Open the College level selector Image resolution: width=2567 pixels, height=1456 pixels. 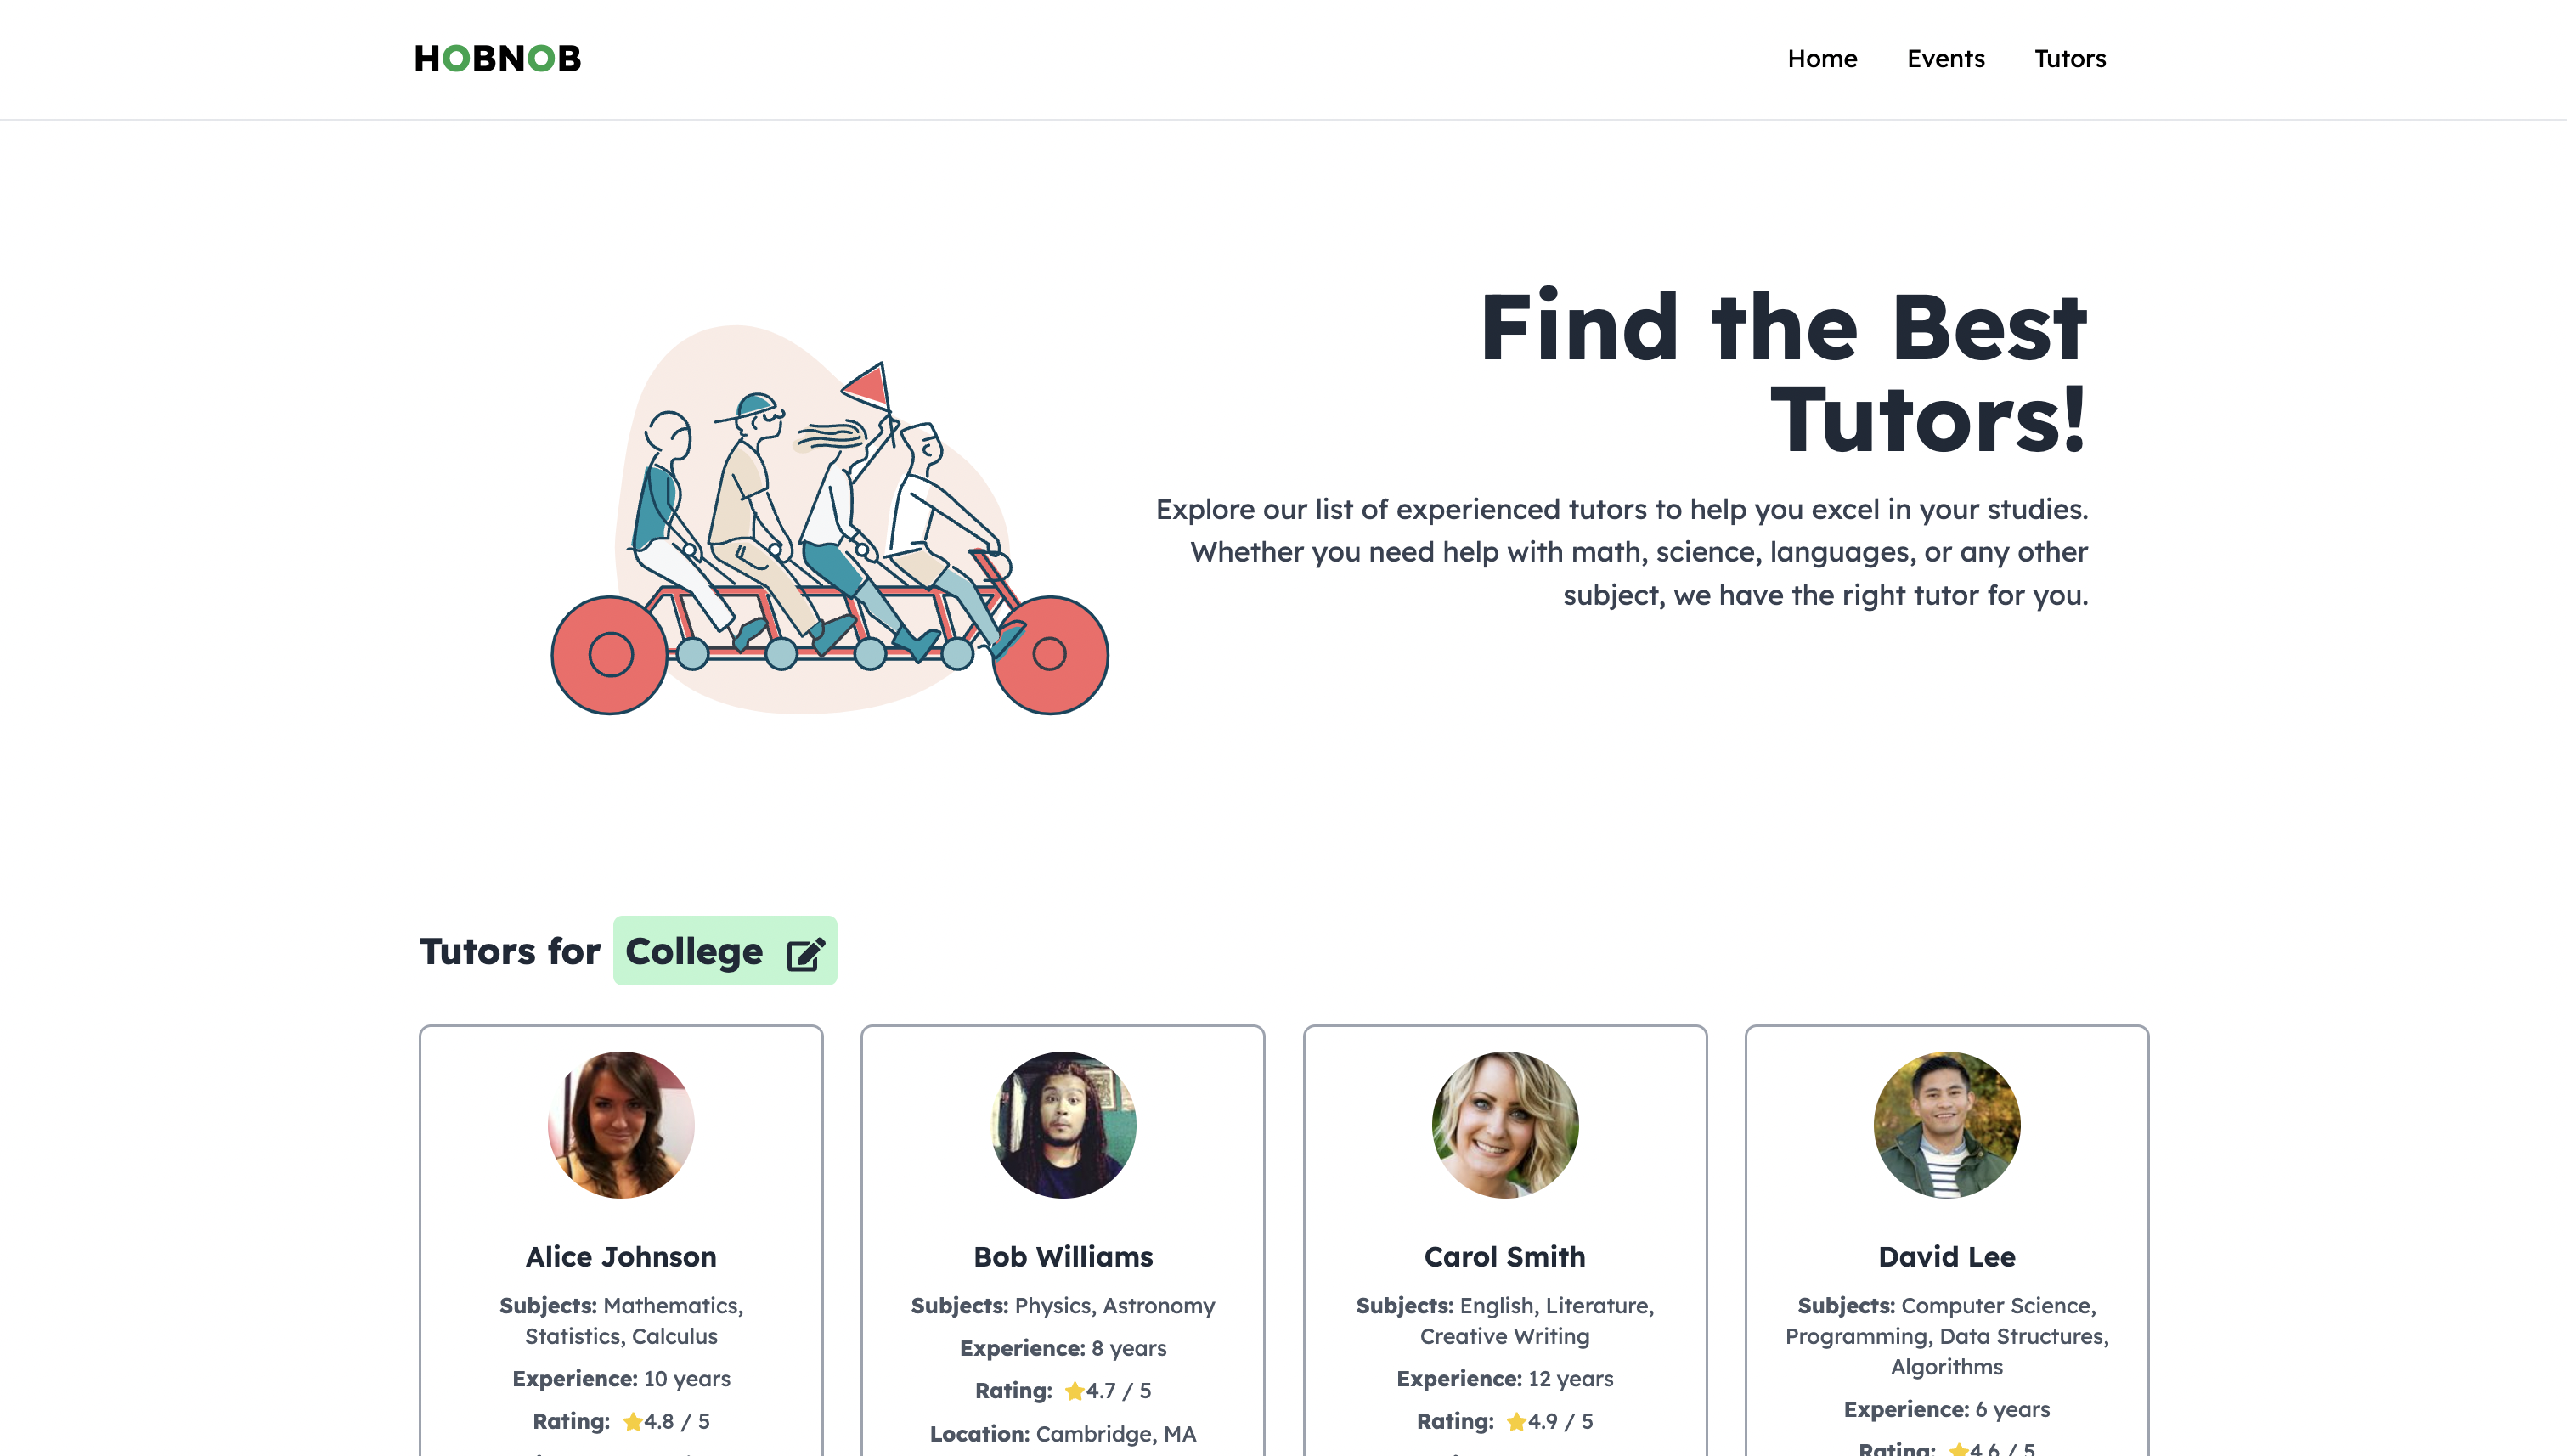coord(725,951)
